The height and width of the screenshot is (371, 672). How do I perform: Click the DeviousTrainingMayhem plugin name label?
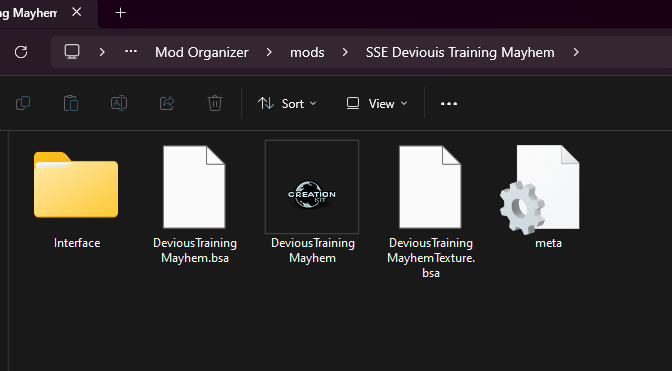click(x=313, y=251)
